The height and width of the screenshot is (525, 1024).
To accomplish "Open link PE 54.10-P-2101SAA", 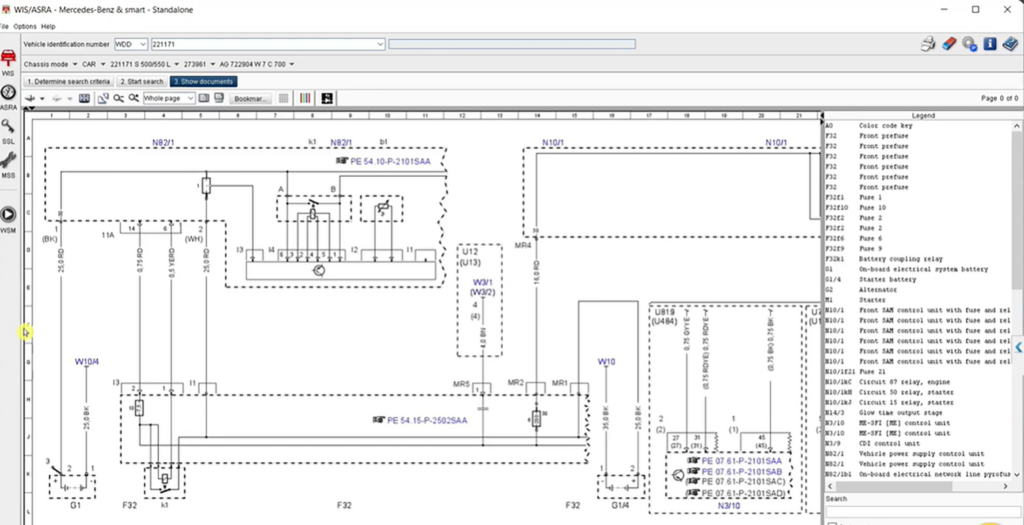I will coord(390,161).
